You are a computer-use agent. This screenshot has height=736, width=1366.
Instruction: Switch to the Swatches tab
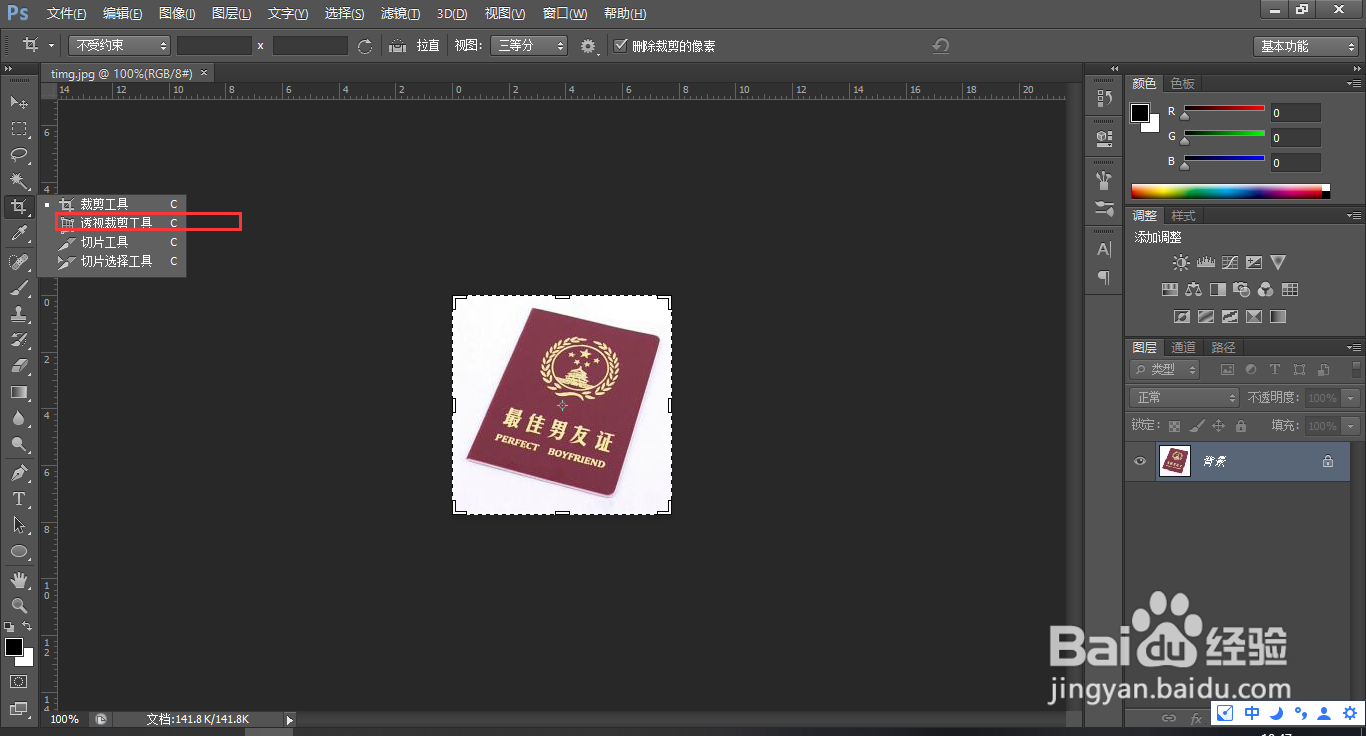click(1183, 83)
